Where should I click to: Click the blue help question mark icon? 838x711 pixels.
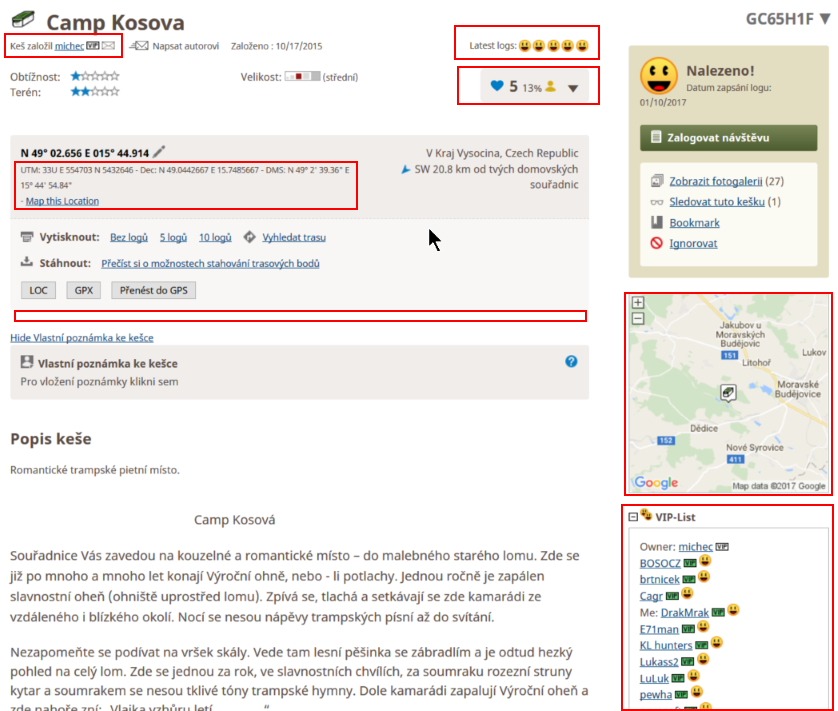point(571,362)
